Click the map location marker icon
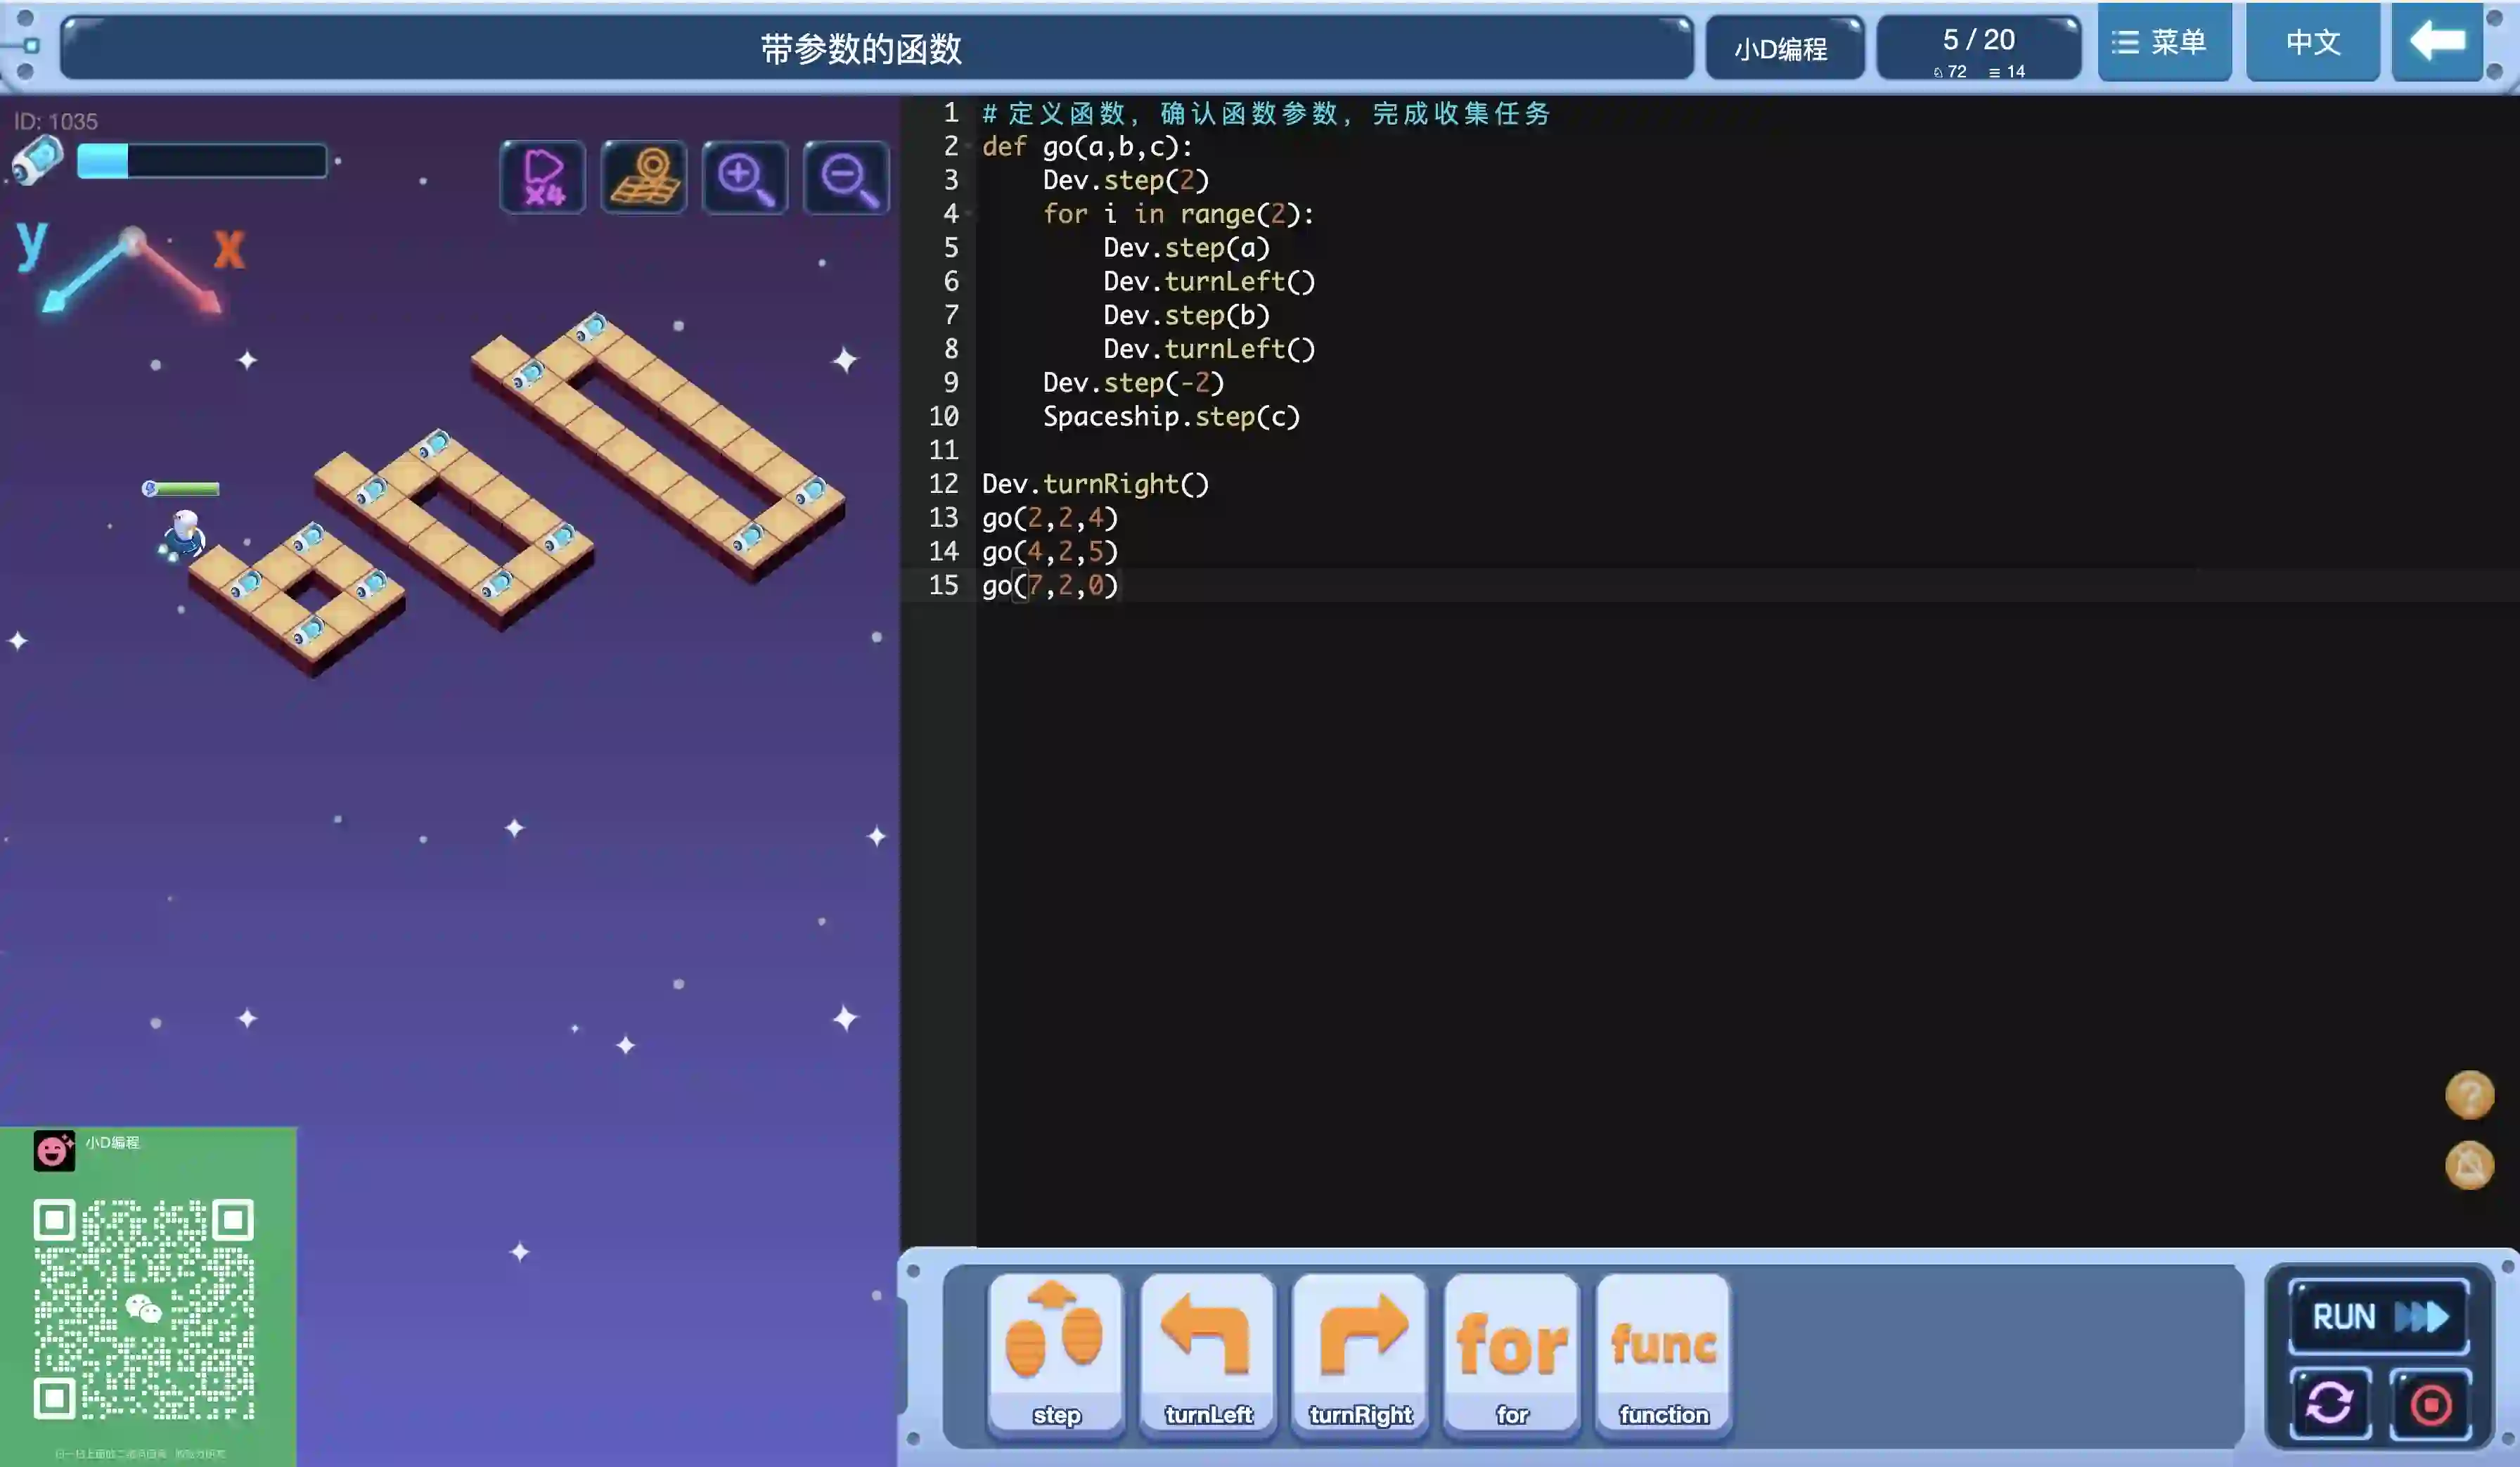Image resolution: width=2520 pixels, height=1467 pixels. [644, 177]
